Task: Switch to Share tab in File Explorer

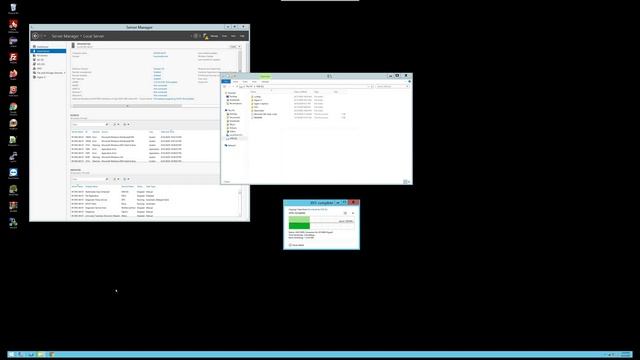Action: coord(245,82)
